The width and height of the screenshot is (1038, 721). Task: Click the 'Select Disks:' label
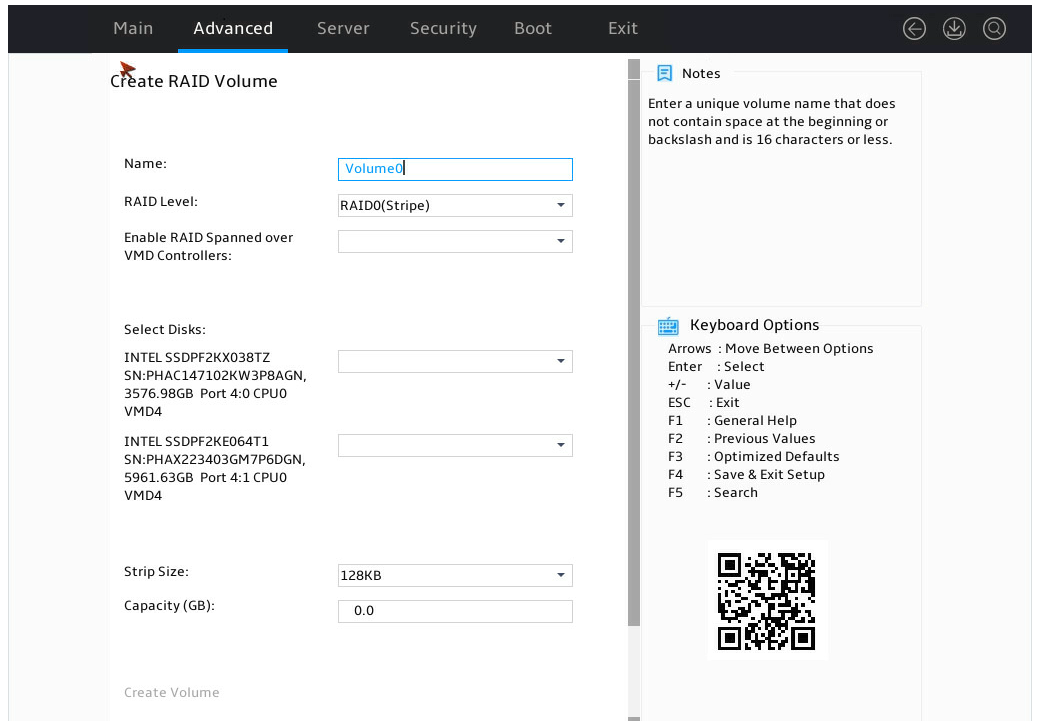click(x=165, y=330)
